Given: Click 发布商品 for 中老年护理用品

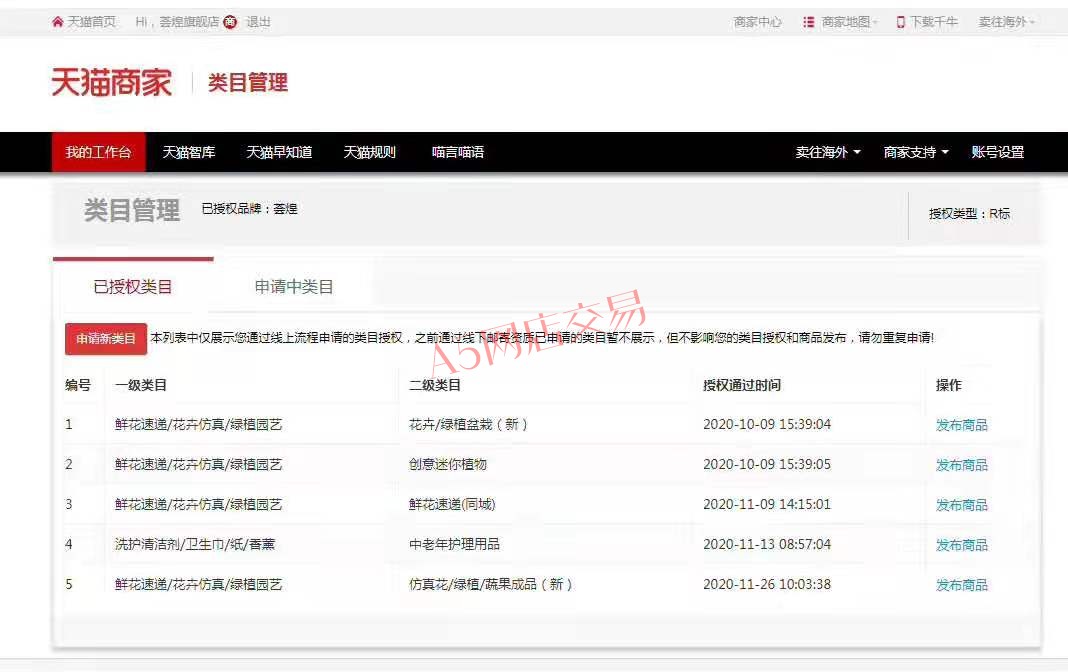Looking at the screenshot, I should pos(962,545).
